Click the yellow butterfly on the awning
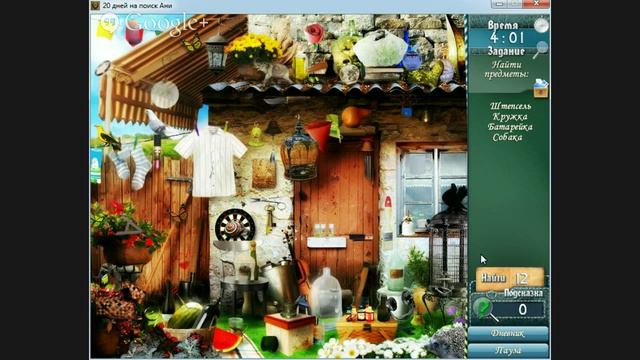This screenshot has height=360, width=640. [x=193, y=43]
